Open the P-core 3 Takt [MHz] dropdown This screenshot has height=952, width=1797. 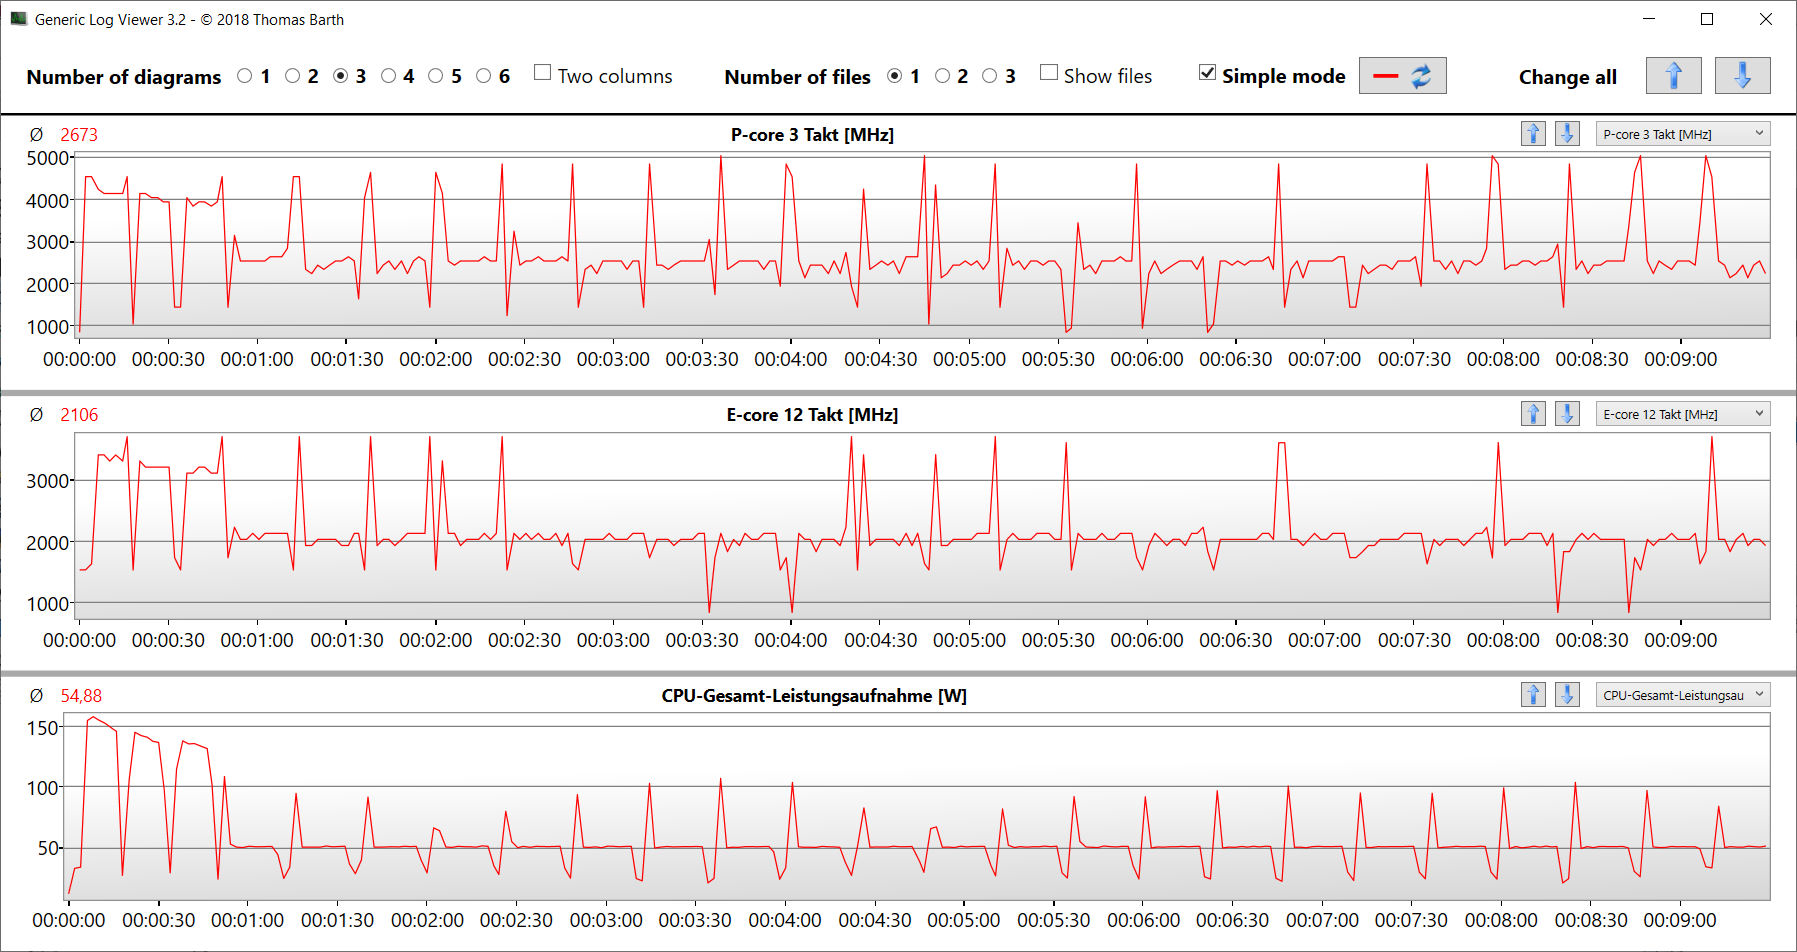point(1683,134)
